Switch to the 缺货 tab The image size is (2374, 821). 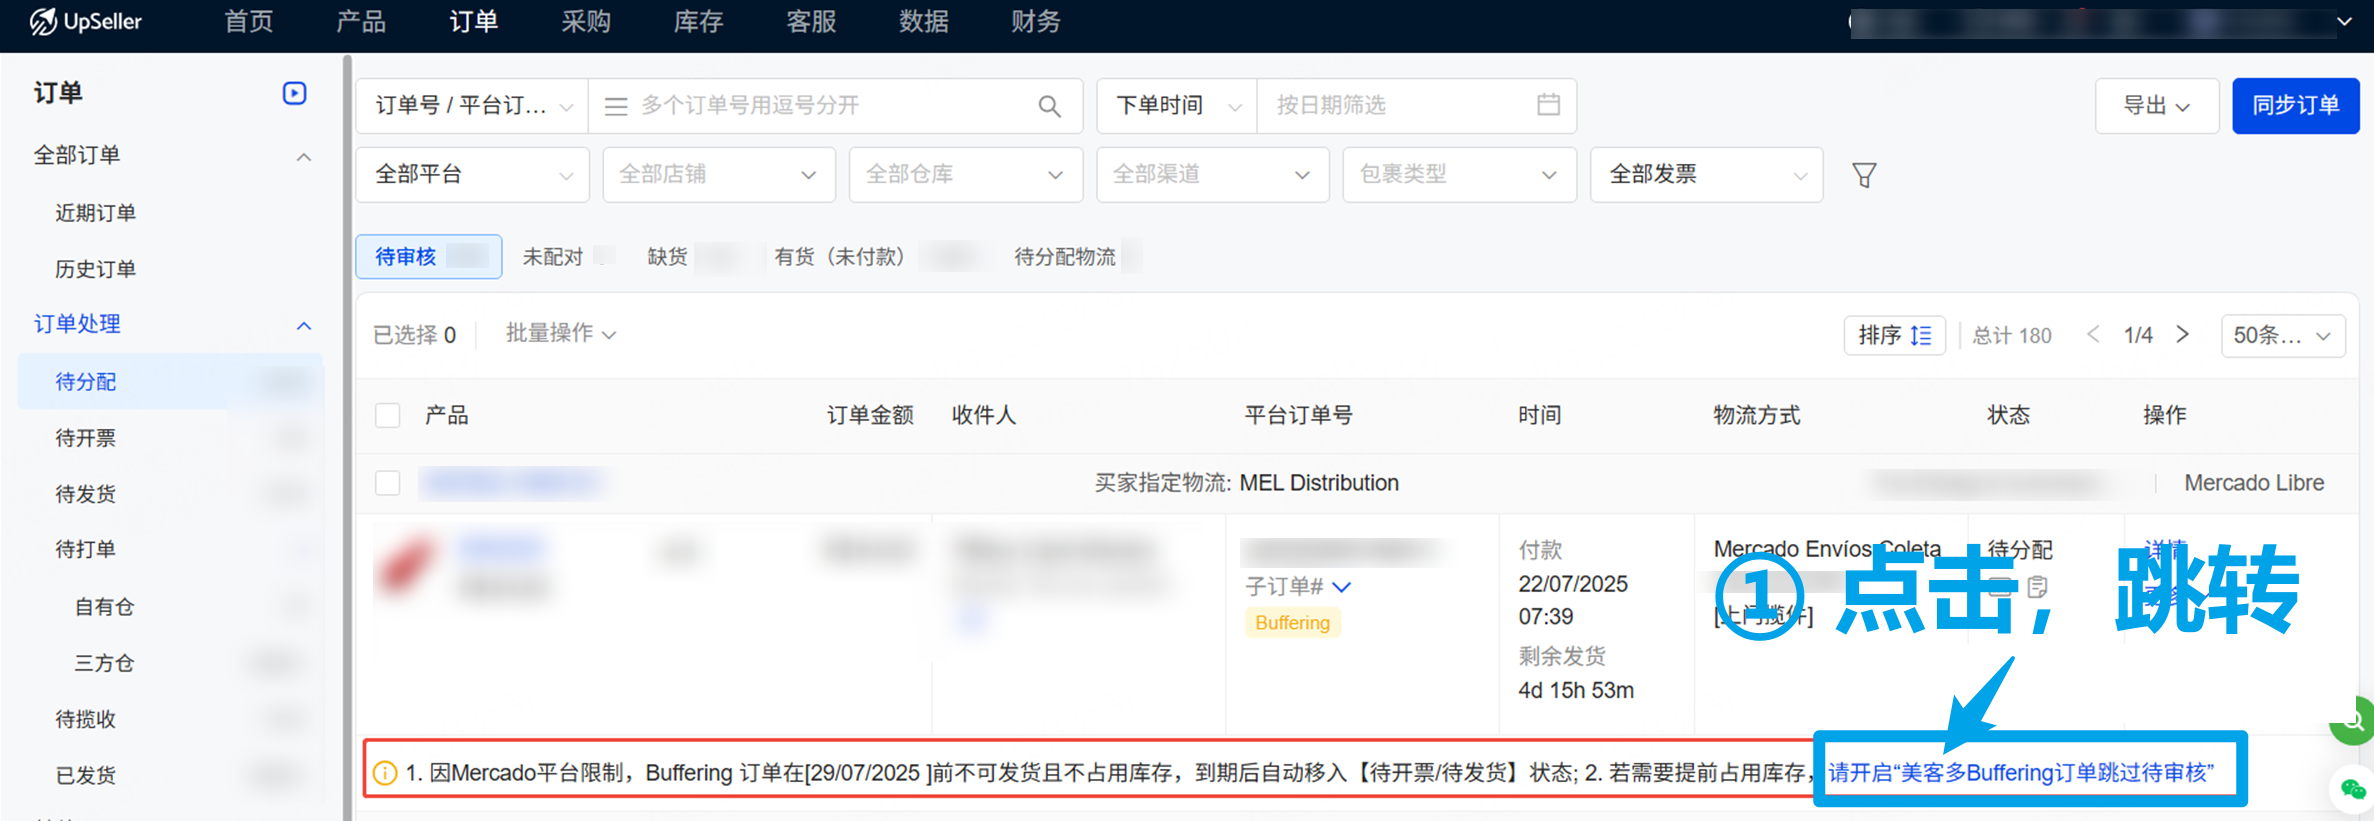[668, 257]
